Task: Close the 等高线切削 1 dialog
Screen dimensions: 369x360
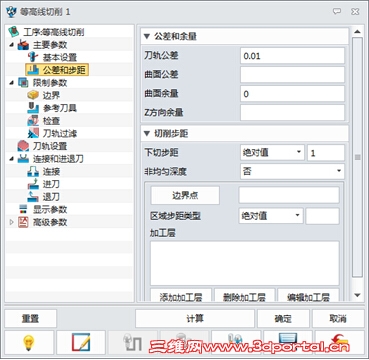Action: click(355, 12)
